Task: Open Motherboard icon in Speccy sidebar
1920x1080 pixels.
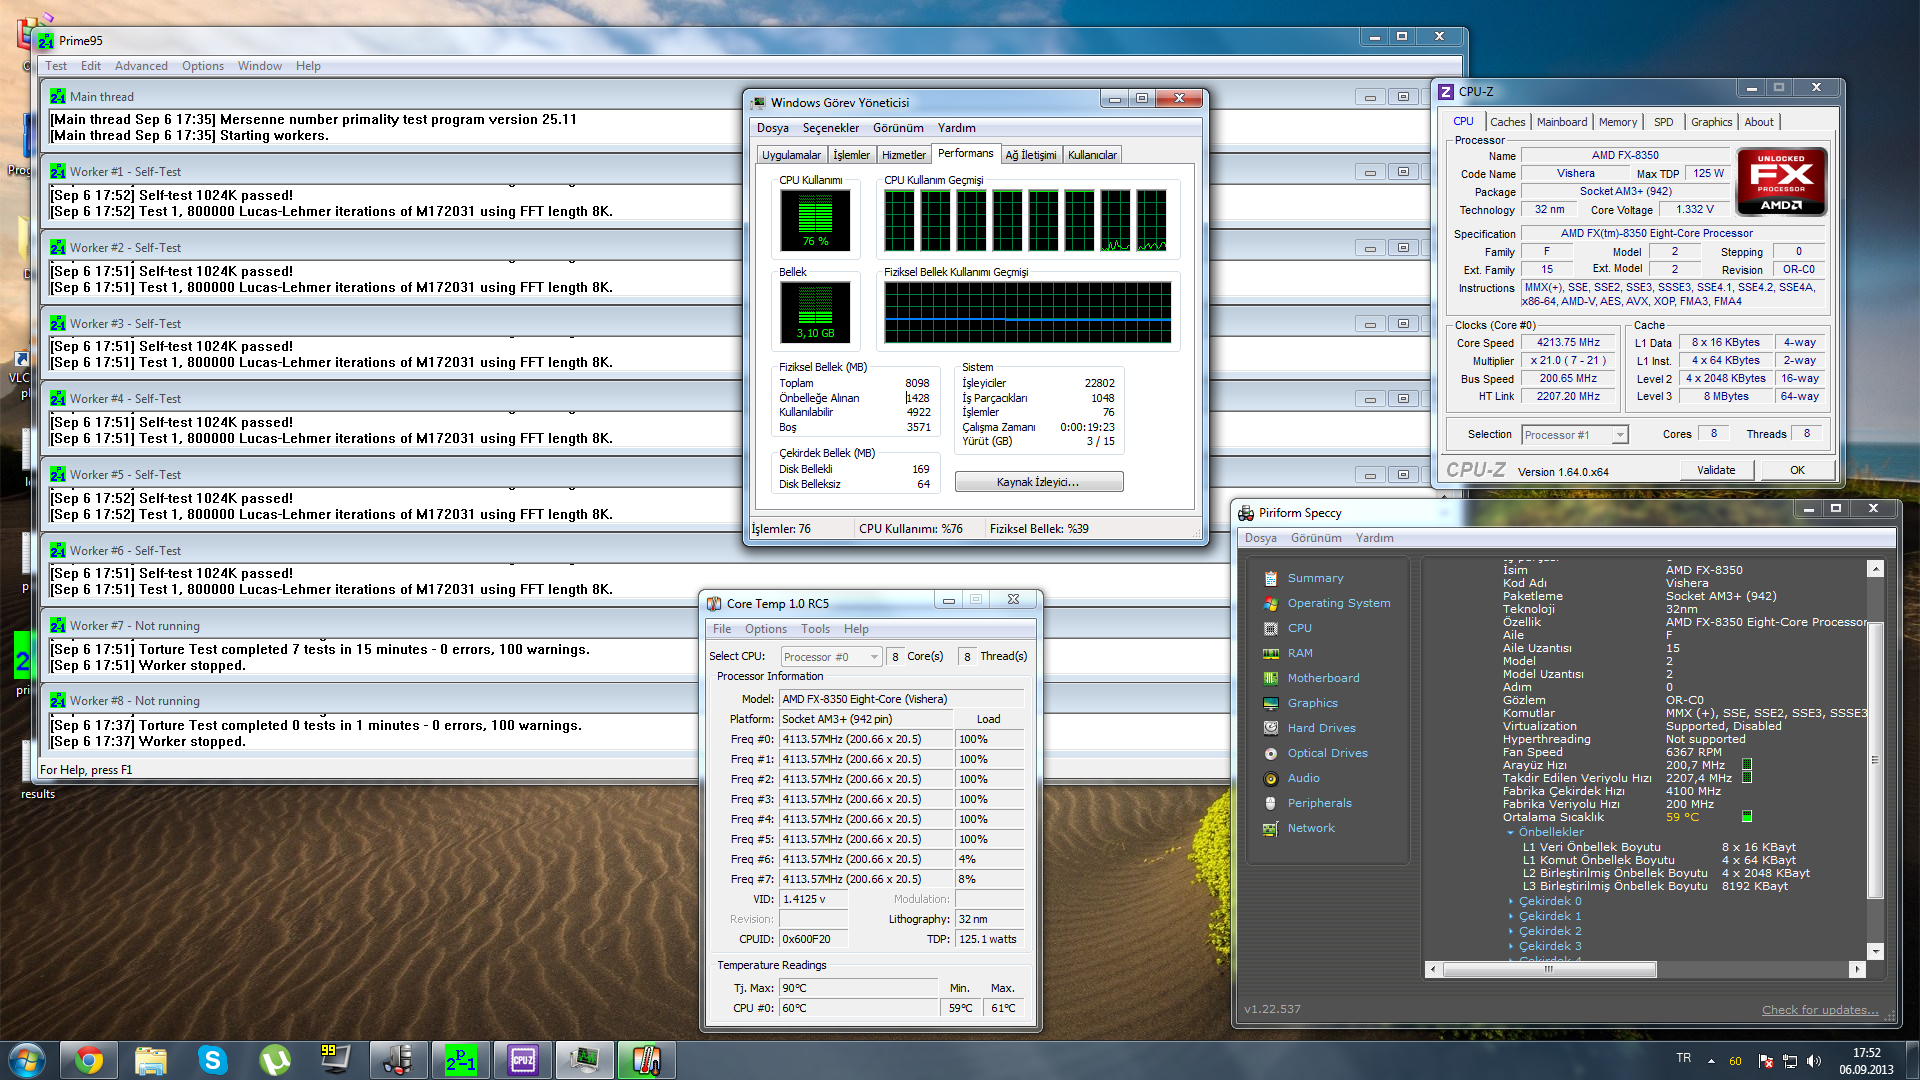Action: [x=1270, y=678]
